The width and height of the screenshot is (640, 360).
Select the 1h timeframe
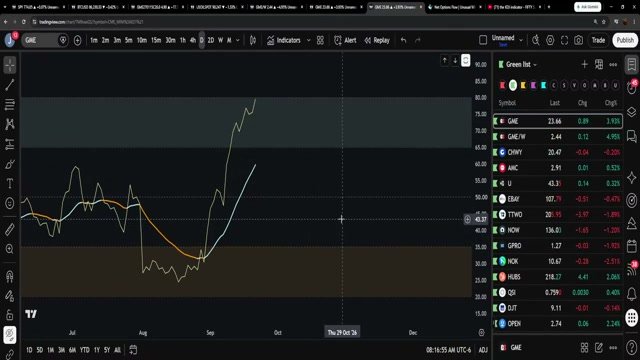click(183, 40)
